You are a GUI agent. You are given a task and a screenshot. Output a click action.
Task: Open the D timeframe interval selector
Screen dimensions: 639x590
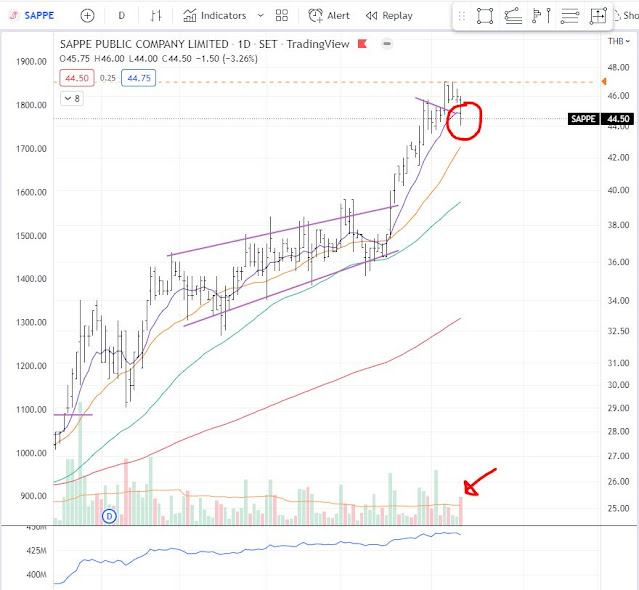coord(121,15)
